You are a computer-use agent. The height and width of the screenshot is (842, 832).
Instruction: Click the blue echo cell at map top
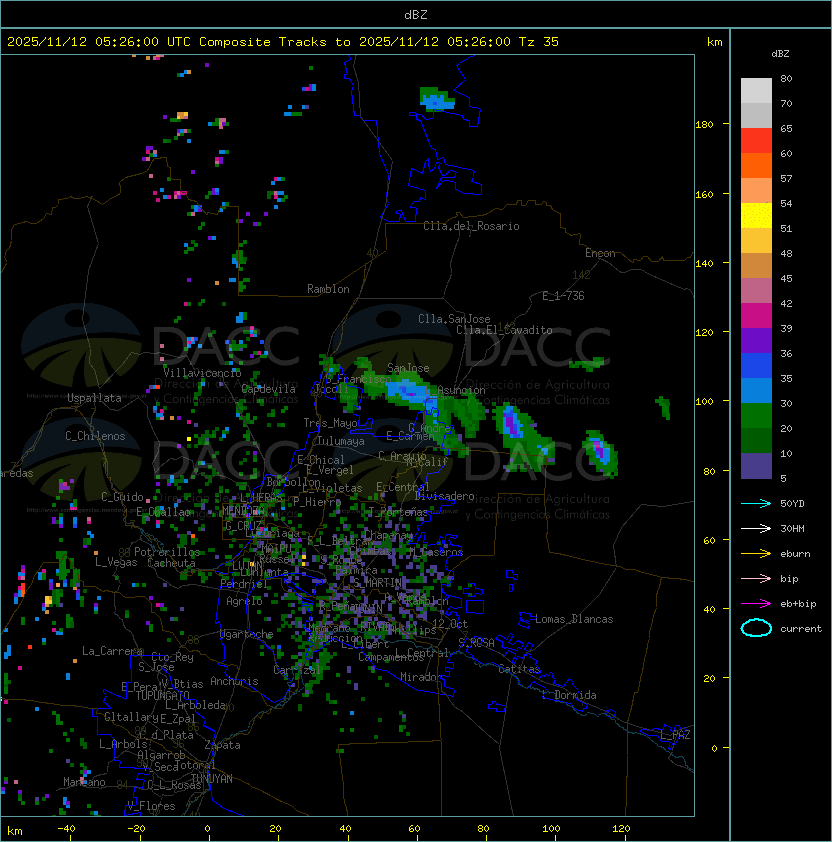438,101
